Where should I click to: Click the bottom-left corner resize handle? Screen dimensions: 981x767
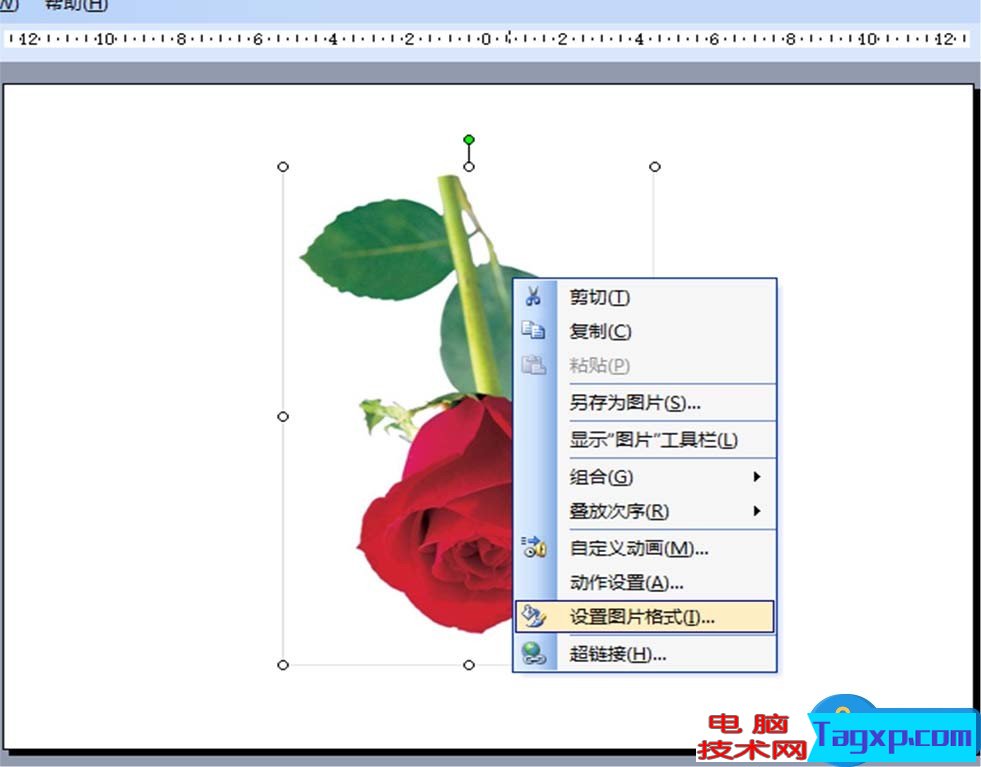(283, 665)
